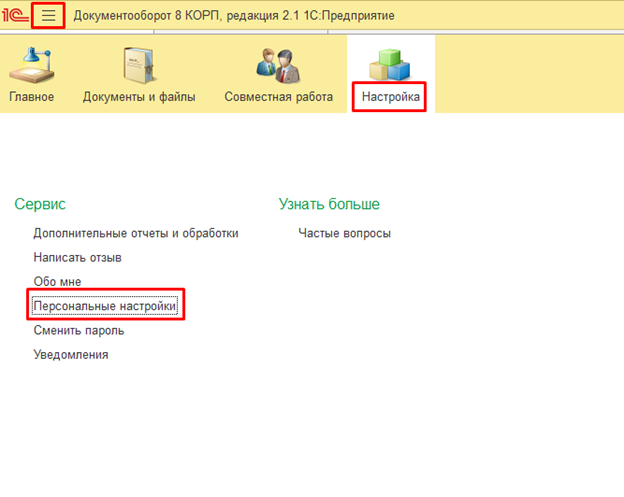Open Персональные настройки
The image size is (624, 497).
(x=105, y=306)
